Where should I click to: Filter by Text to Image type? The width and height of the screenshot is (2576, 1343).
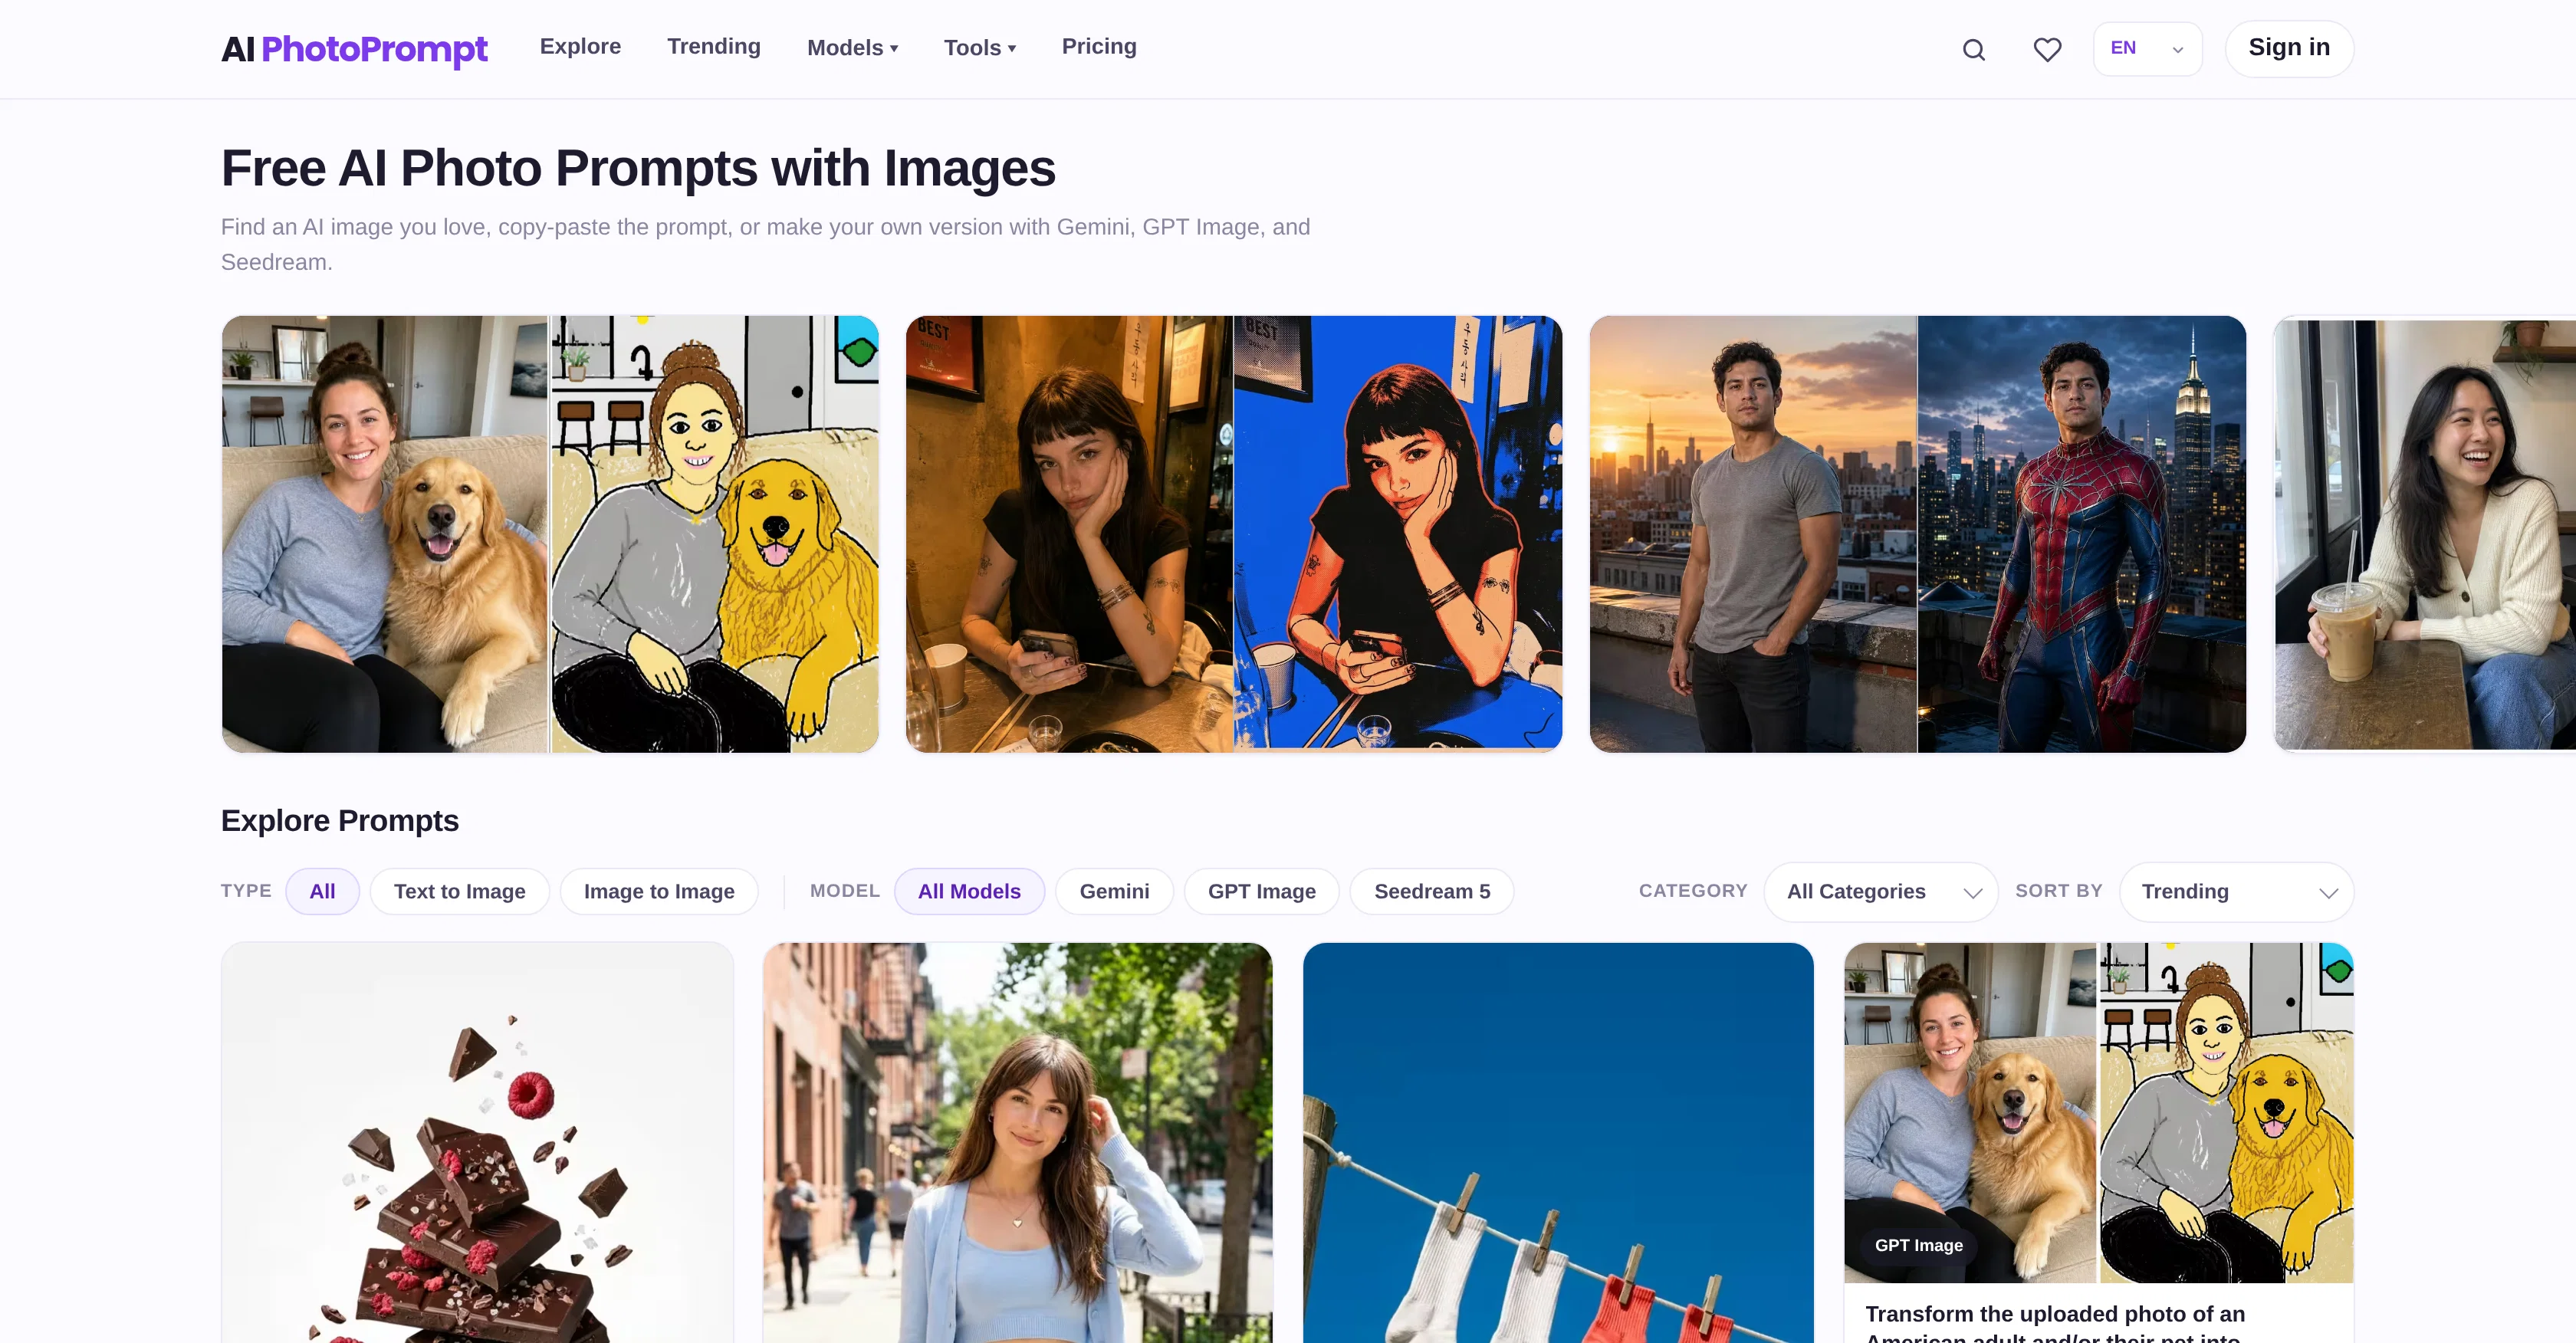point(459,891)
